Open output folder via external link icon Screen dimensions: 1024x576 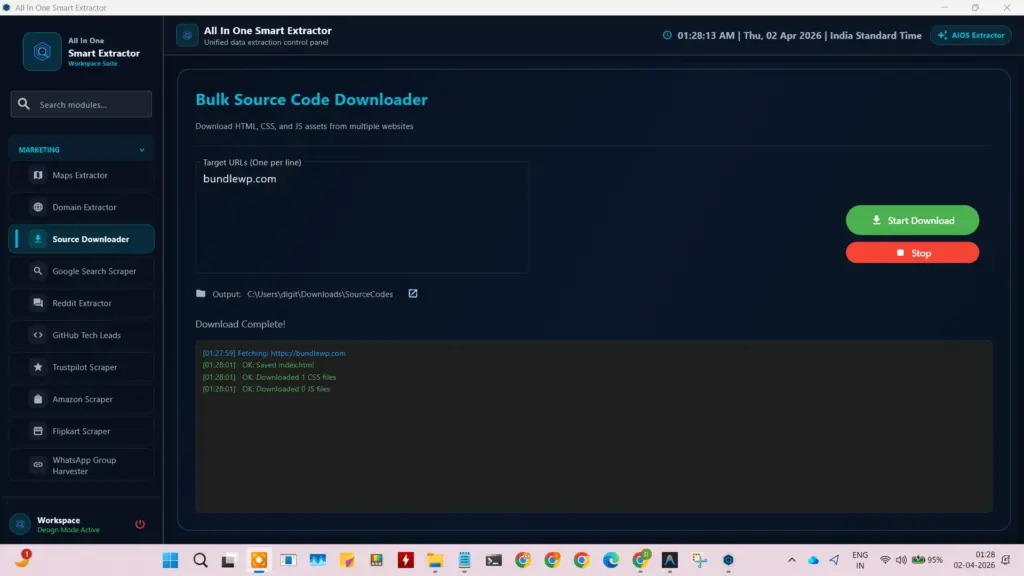pos(413,294)
